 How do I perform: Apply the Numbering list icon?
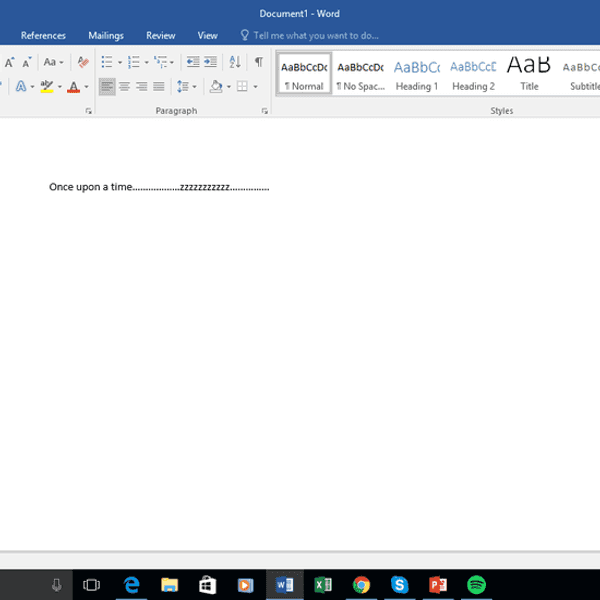(134, 62)
